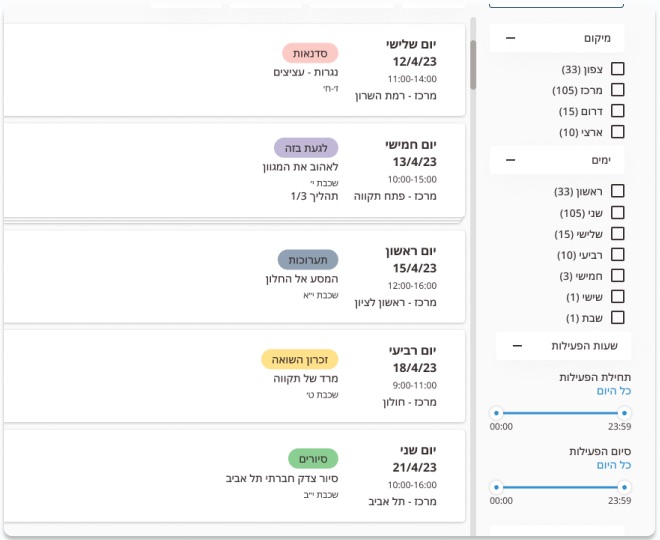Click the location מרכז - פתח תקווה

coord(395,196)
